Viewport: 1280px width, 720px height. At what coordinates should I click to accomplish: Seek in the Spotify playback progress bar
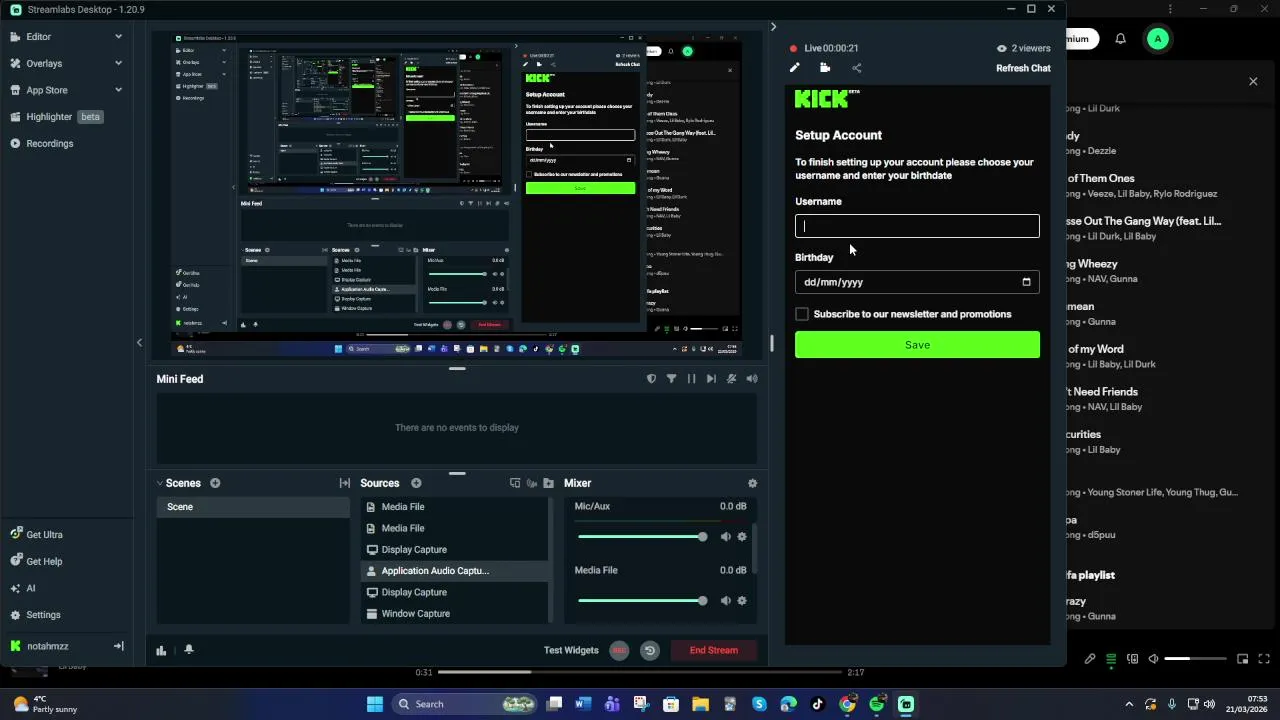(640, 672)
